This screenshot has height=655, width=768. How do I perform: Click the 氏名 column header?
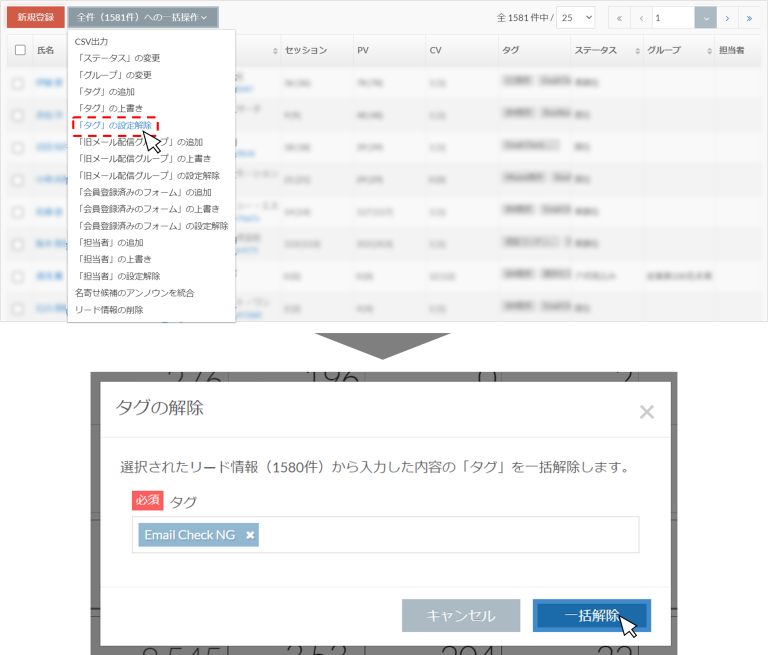pyautogui.click(x=46, y=50)
